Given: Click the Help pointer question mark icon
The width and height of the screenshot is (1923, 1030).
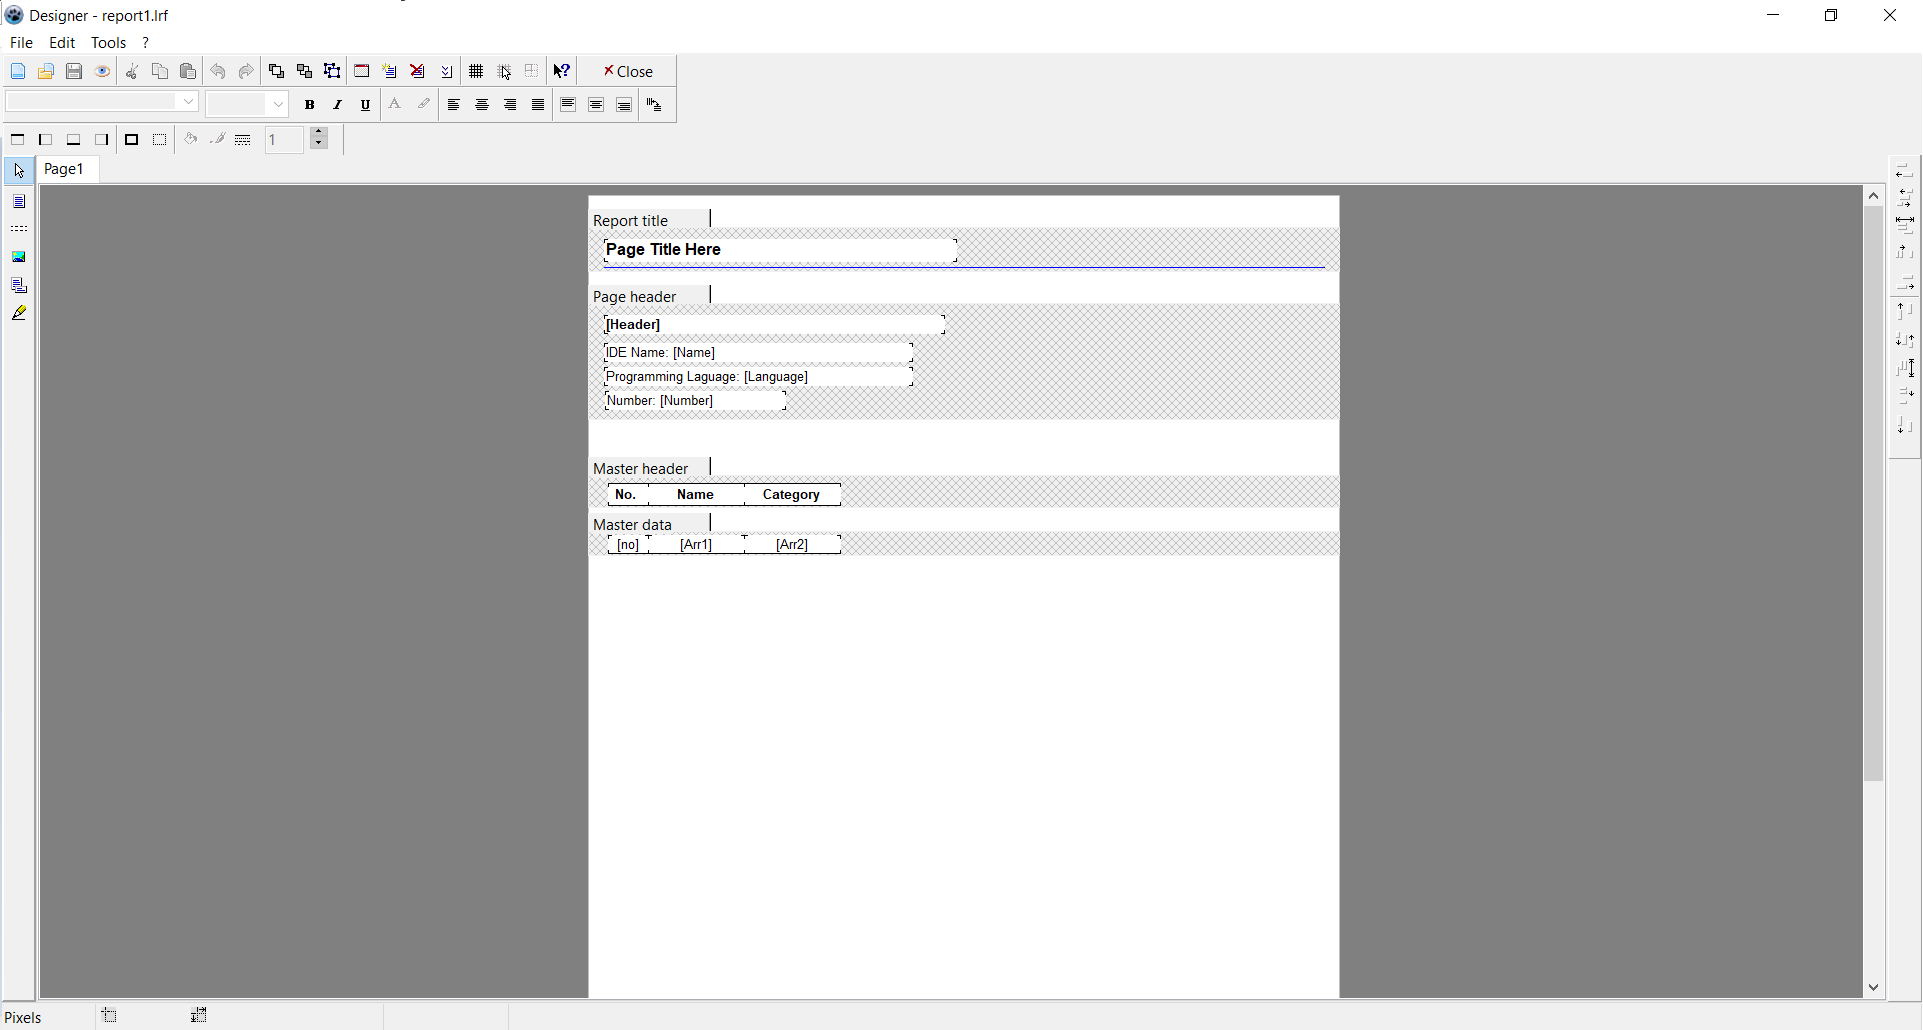Looking at the screenshot, I should 562,71.
